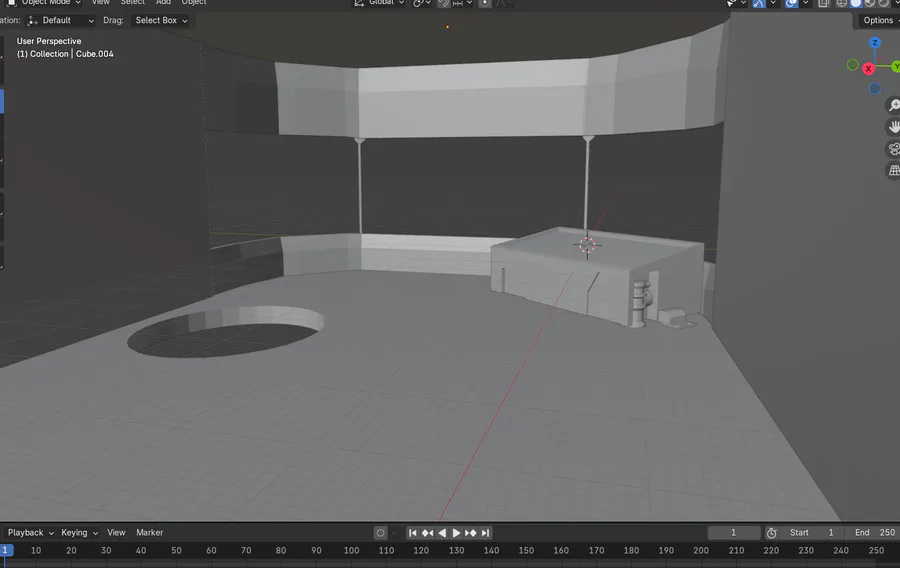This screenshot has height=568, width=900.
Task: Switch to rendered viewport shading
Action: pos(883,3)
